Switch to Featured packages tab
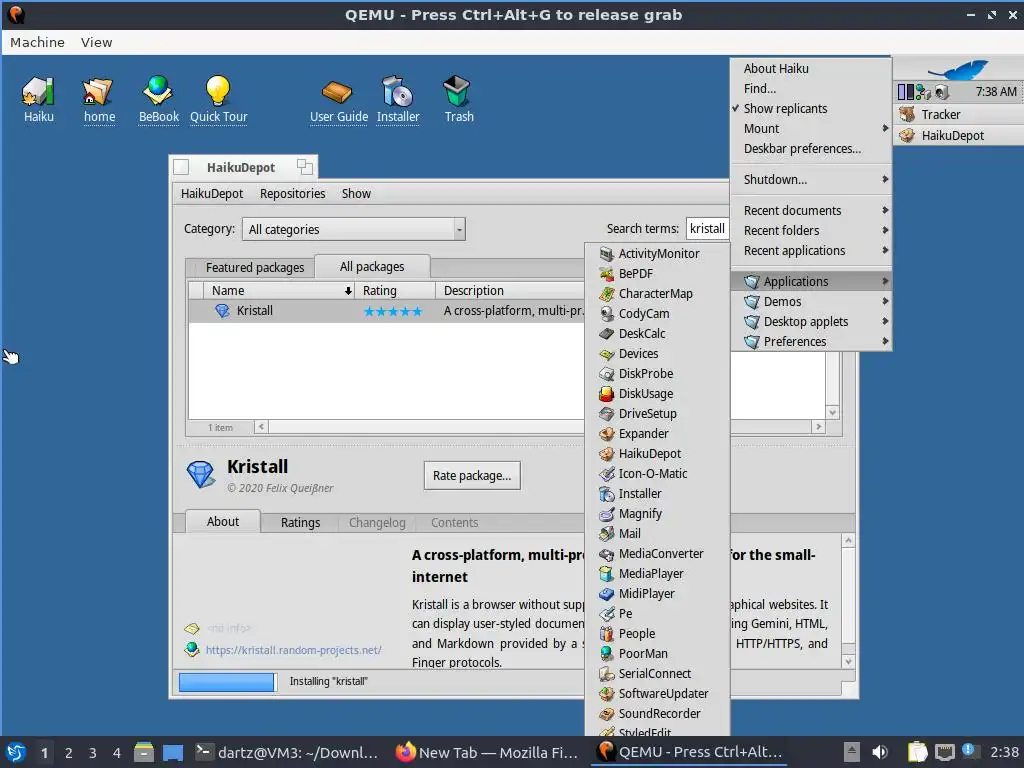The height and width of the screenshot is (768, 1024). (255, 268)
